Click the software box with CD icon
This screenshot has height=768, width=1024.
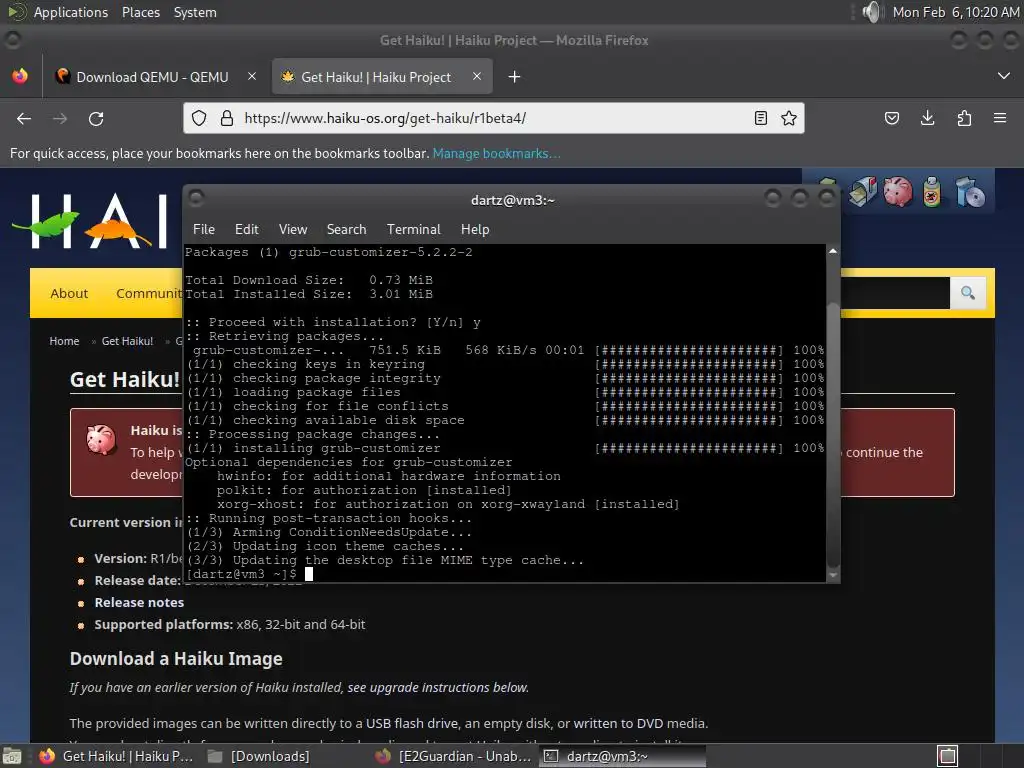click(969, 191)
